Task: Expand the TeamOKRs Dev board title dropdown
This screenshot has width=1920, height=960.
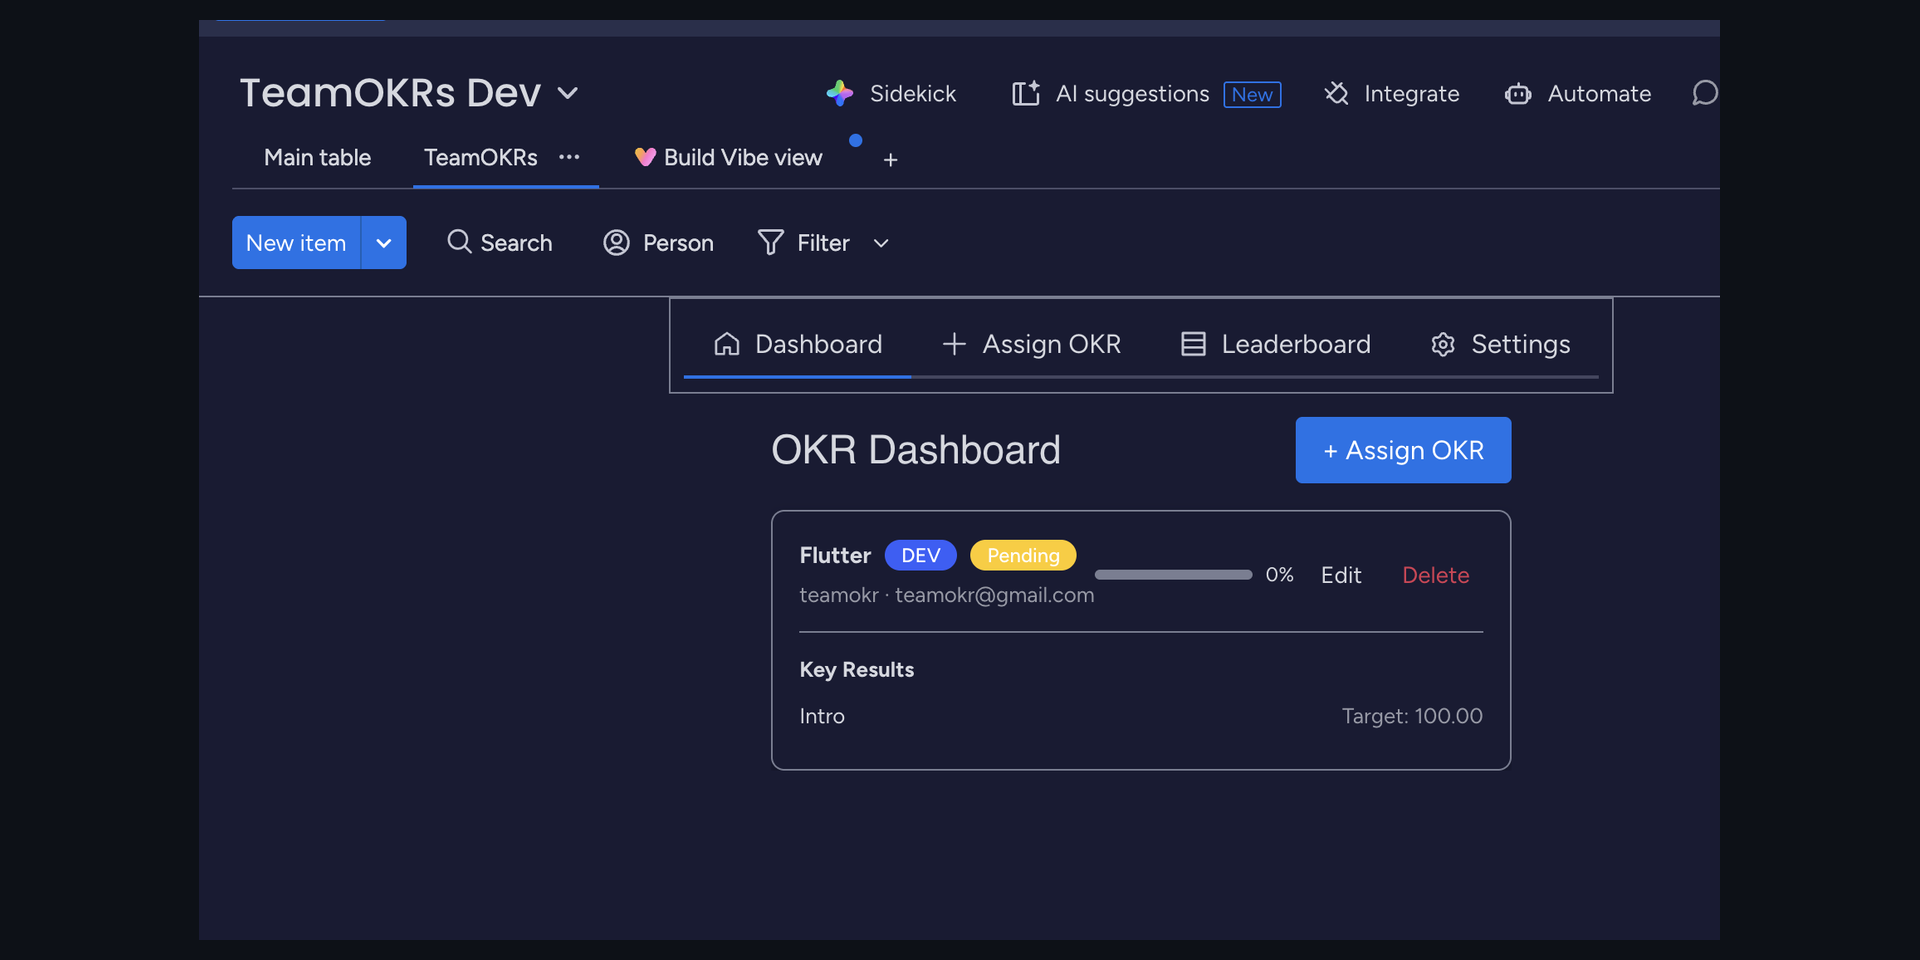Action: click(x=568, y=93)
